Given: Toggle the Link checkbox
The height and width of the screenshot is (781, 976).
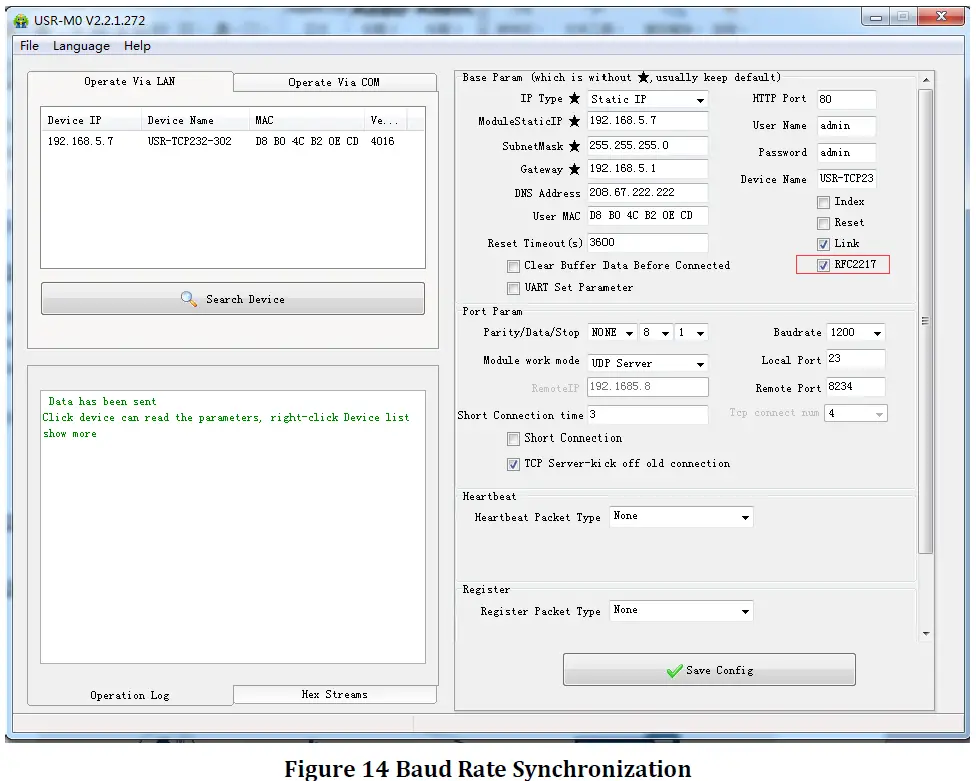Looking at the screenshot, I should pos(824,244).
